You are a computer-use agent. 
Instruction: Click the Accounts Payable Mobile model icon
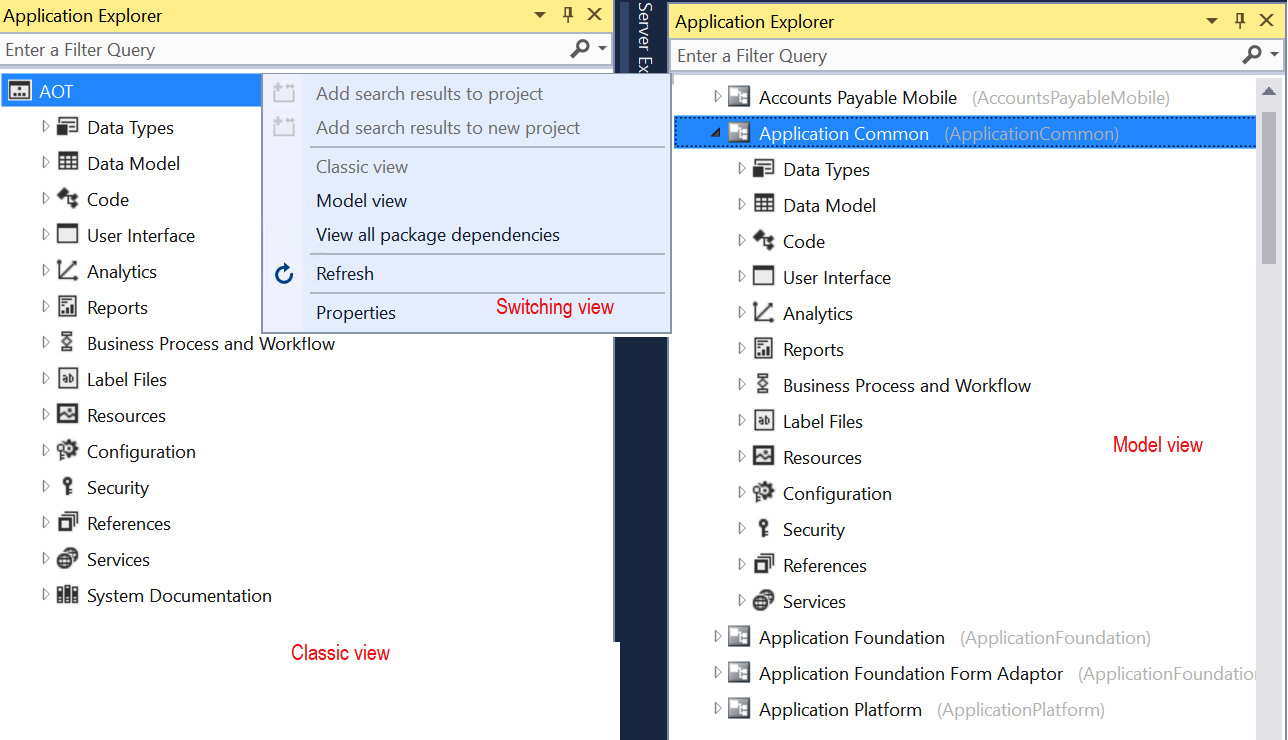[x=739, y=97]
